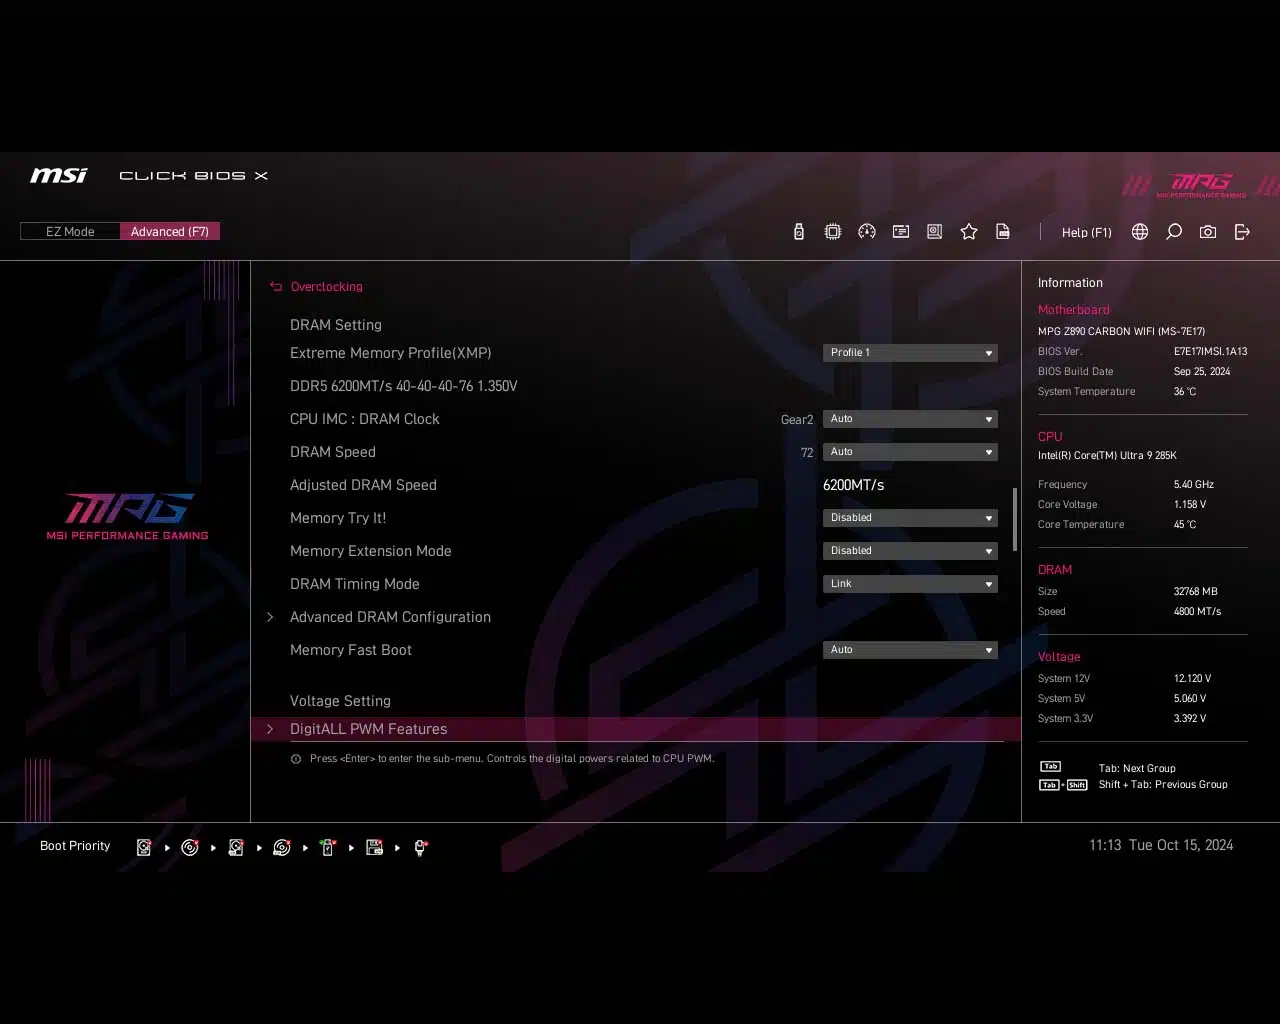Image resolution: width=1280 pixels, height=1024 pixels.
Task: Select the third boot device, USB hard disk
Action: 236,847
